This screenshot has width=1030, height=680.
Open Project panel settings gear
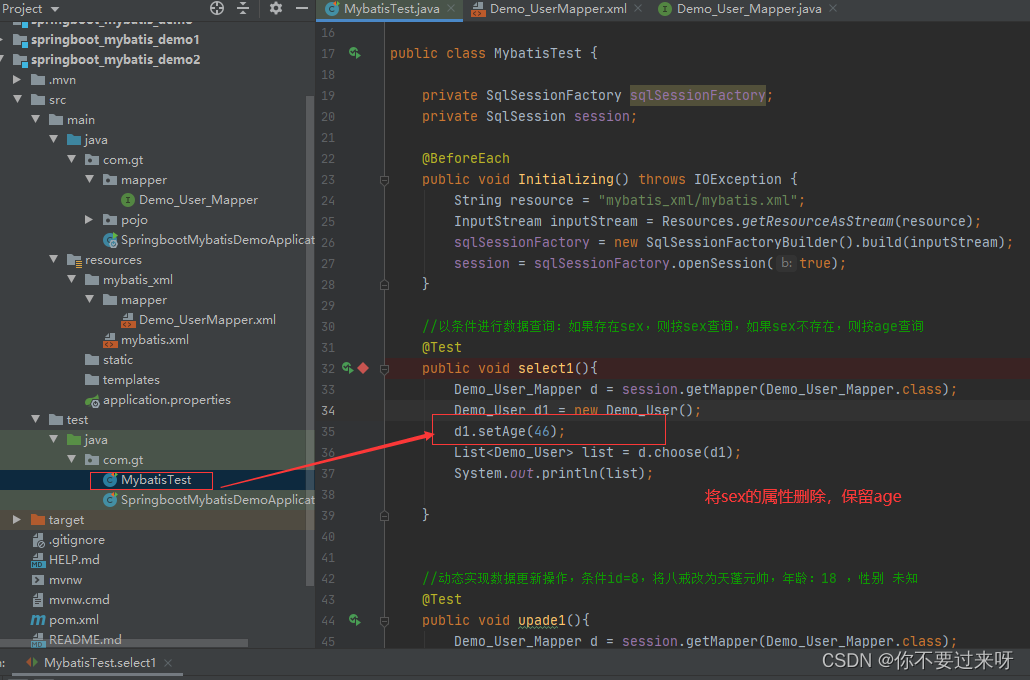pyautogui.click(x=276, y=8)
